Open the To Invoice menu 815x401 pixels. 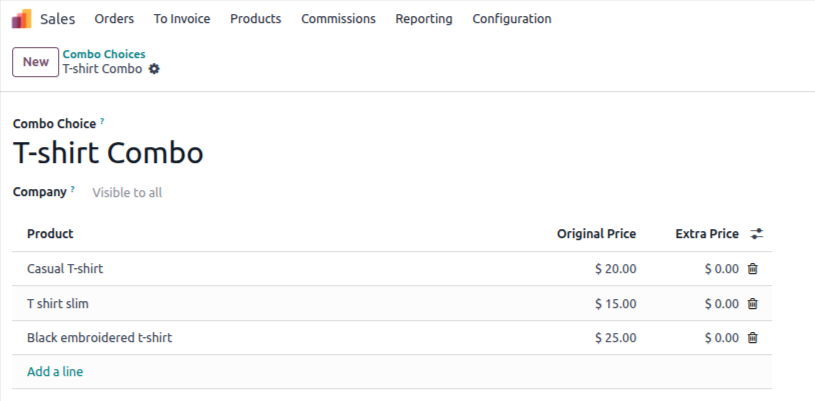[182, 19]
